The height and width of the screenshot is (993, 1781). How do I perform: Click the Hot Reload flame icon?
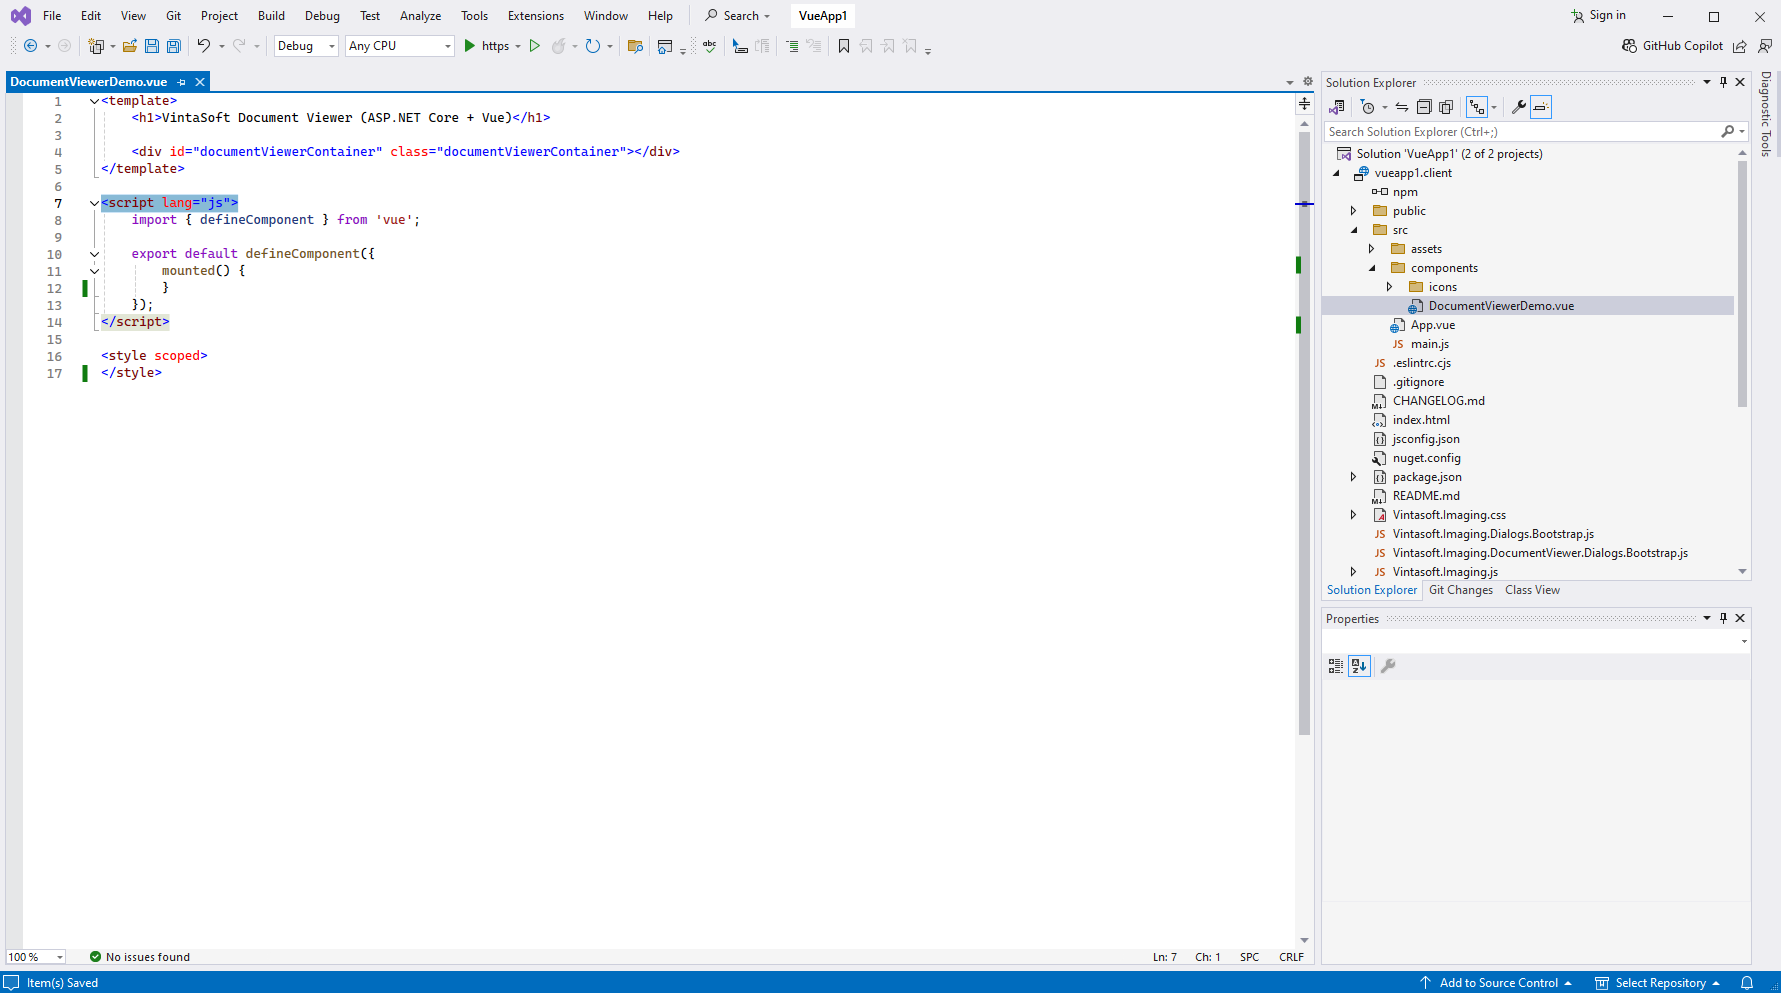[x=559, y=46]
